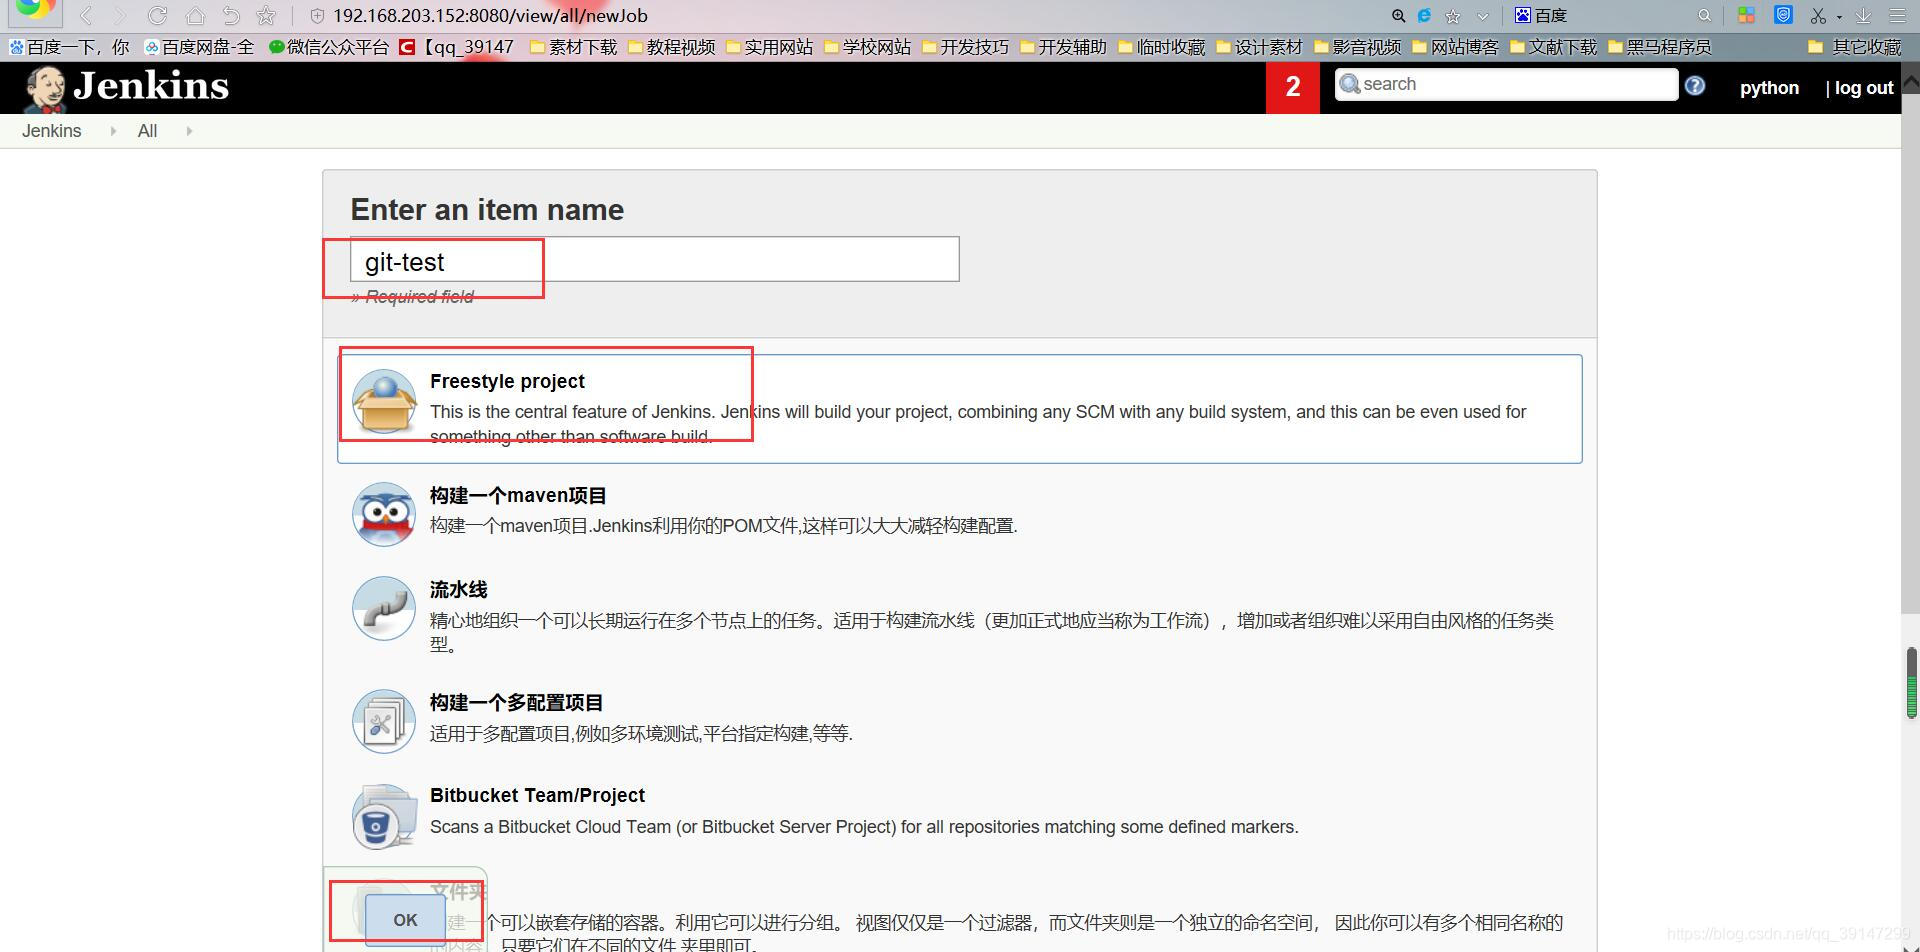Click the Jenkins title text in header
This screenshot has width=1920, height=952.
point(151,86)
